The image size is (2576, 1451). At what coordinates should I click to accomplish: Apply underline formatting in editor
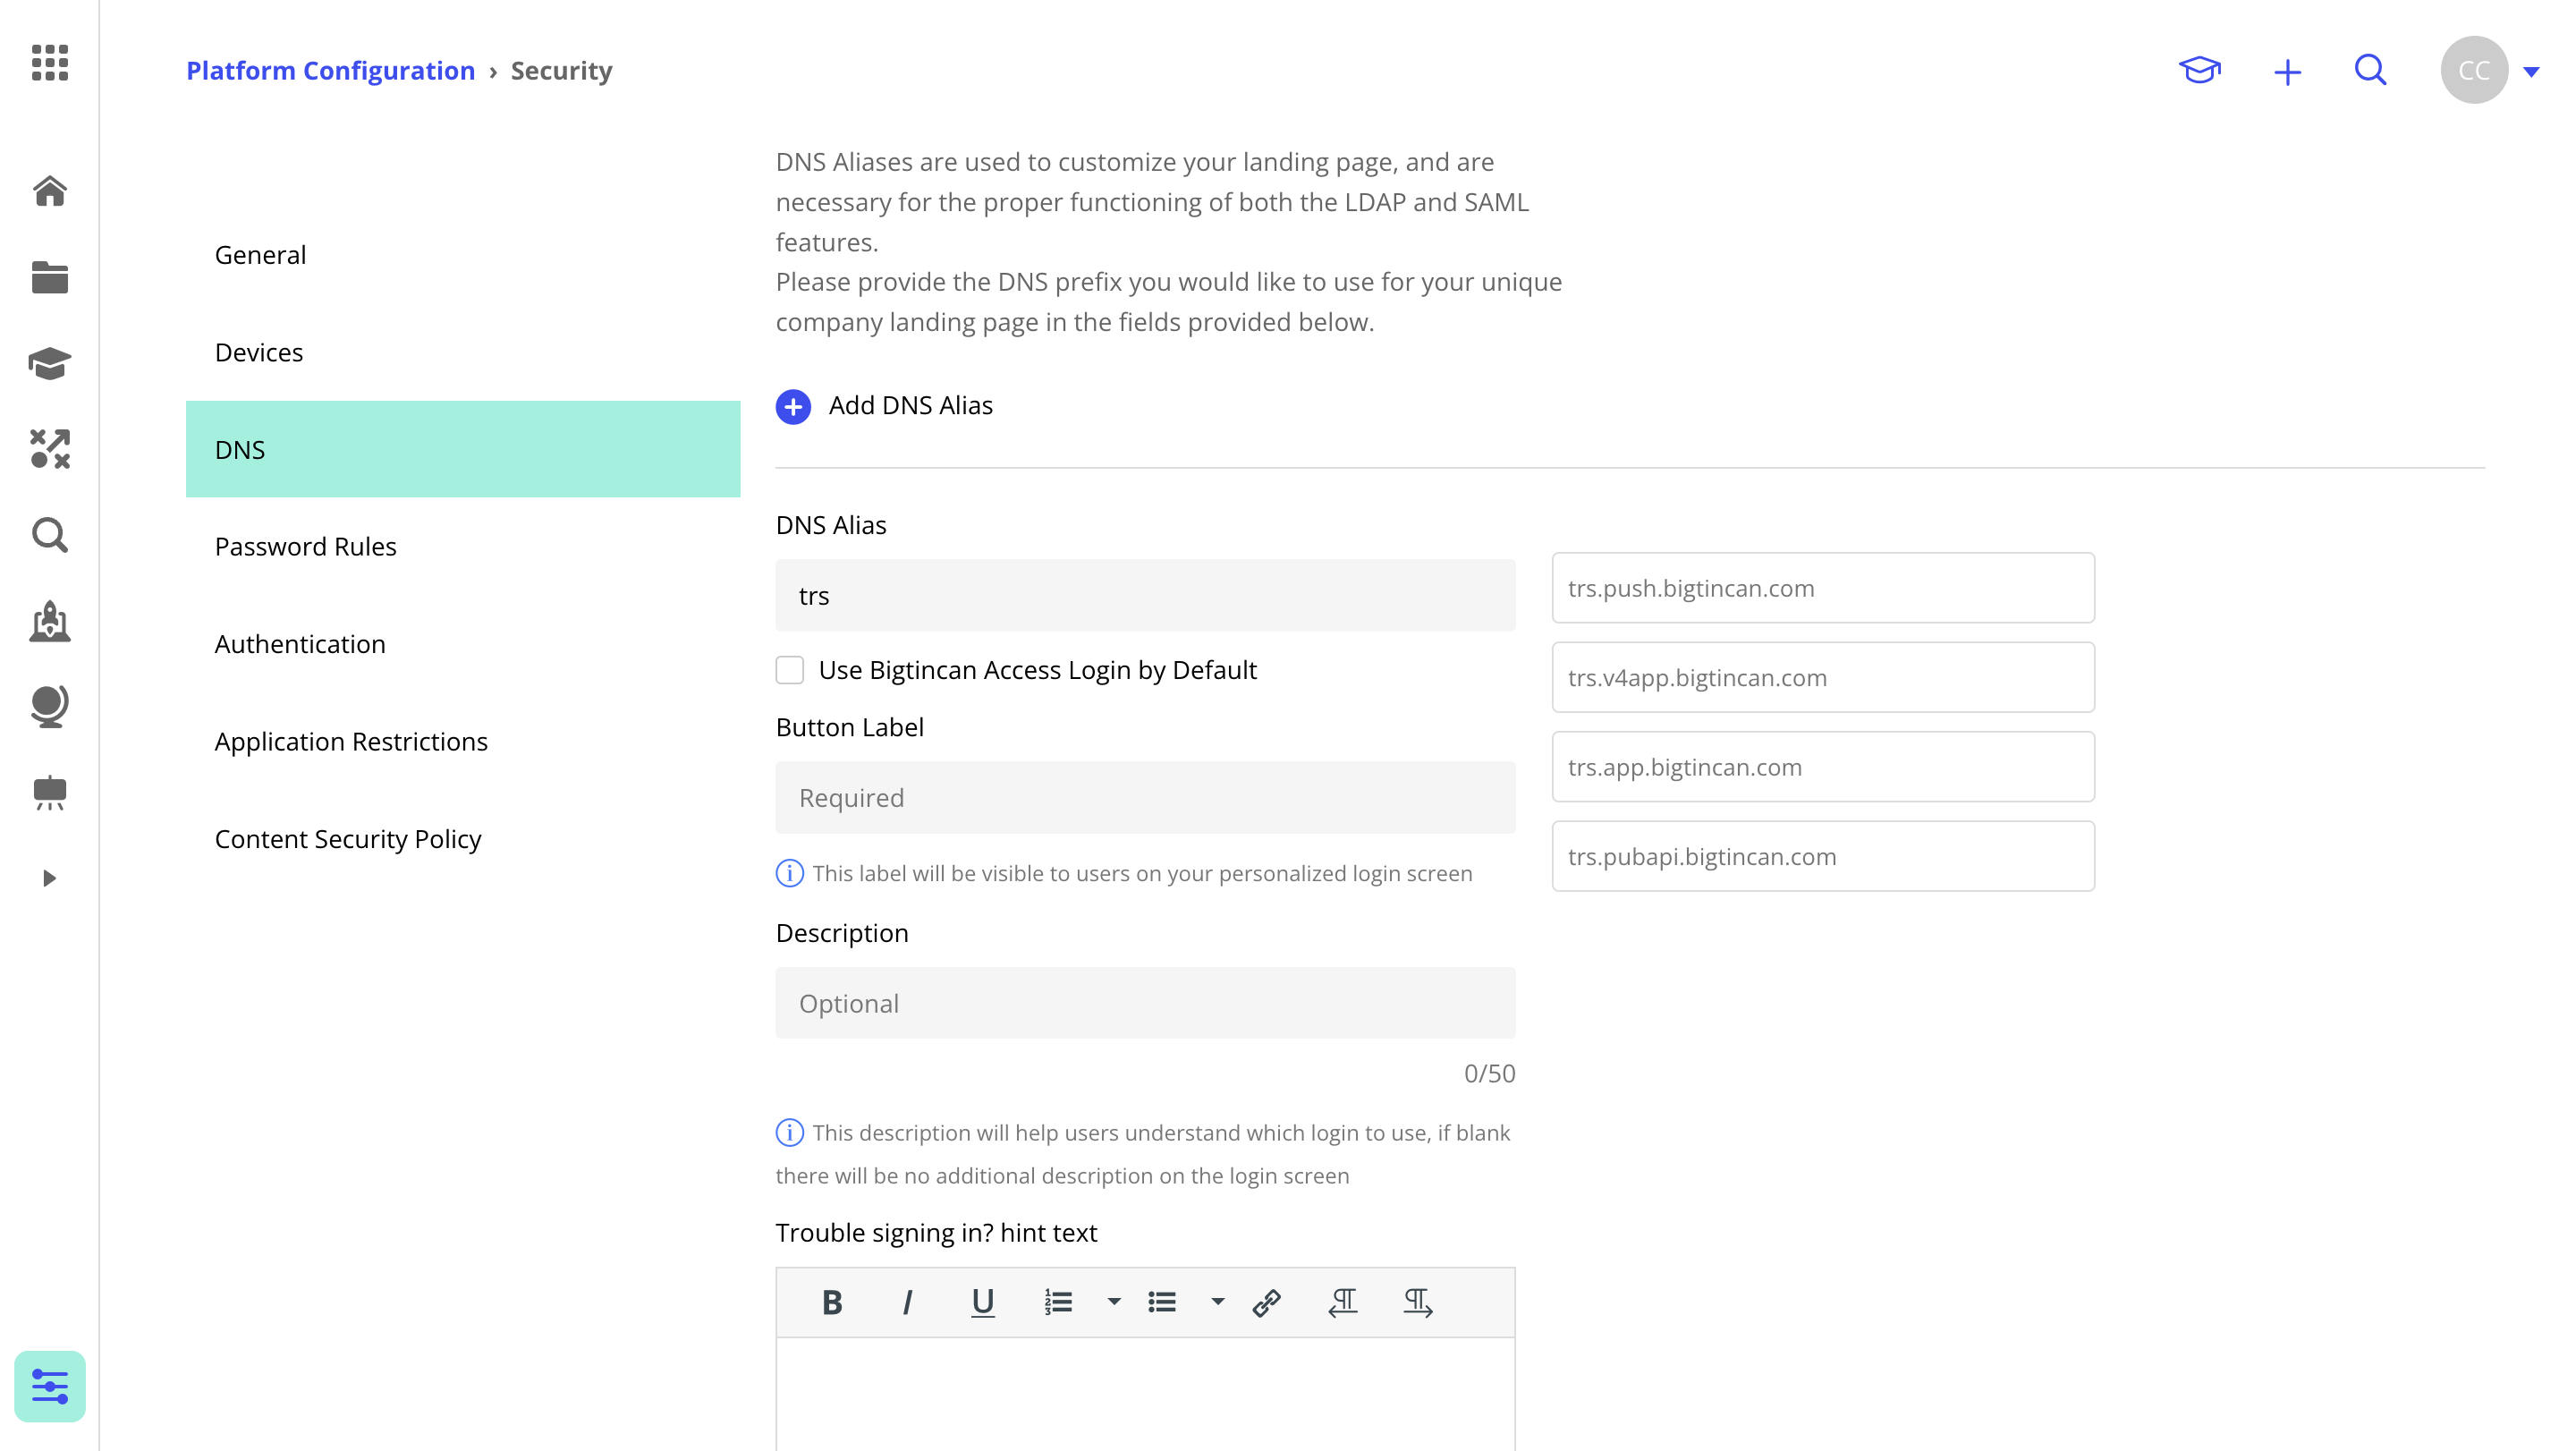tap(982, 1302)
